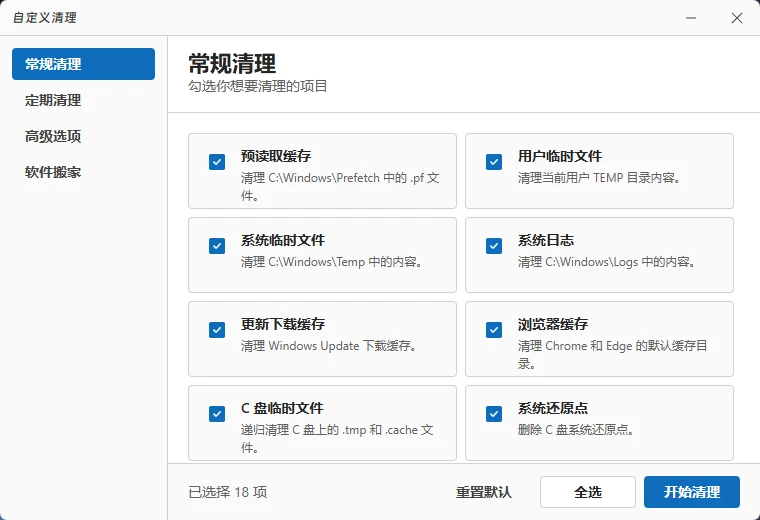The image size is (760, 520).
Task: Minimize the 自定义清理 window
Action: point(691,18)
